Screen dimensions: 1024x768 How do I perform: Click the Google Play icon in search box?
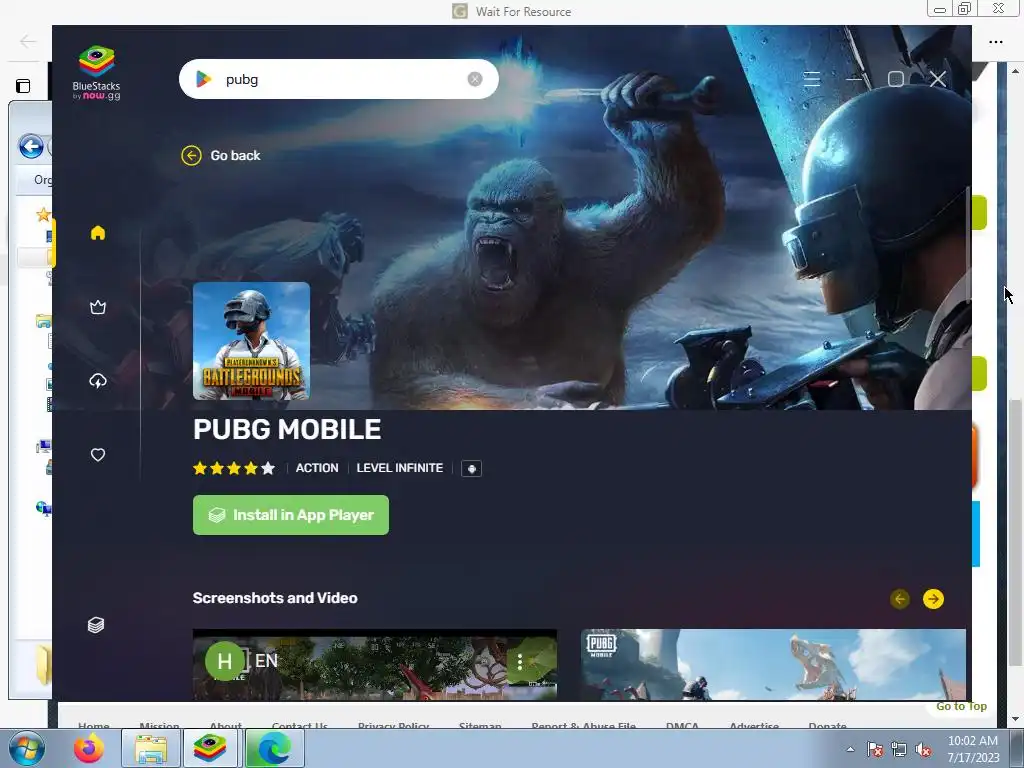tap(203, 79)
